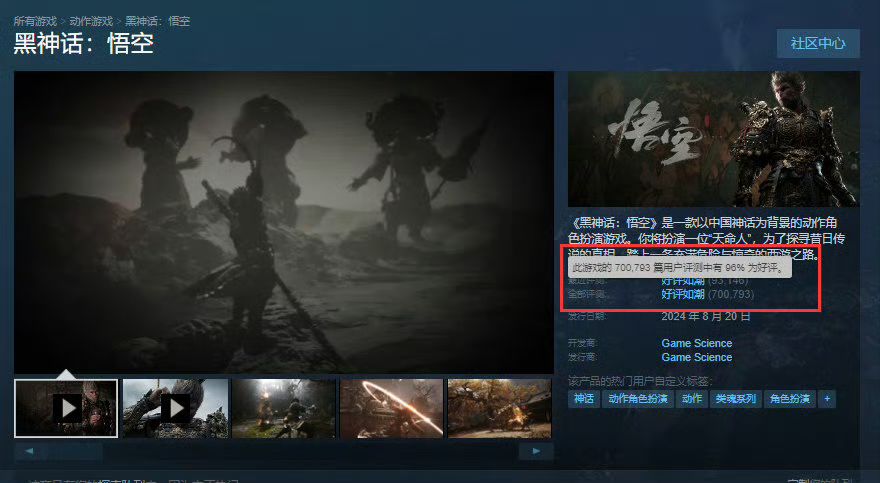Click the 悟空 game header image
Viewport: 880px width, 483px height.
click(x=713, y=139)
